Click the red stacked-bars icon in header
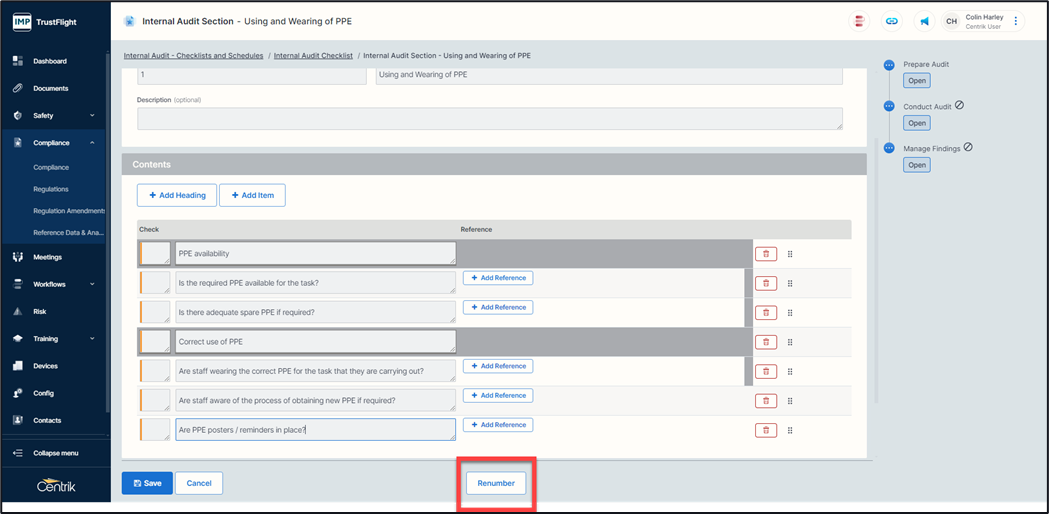The height and width of the screenshot is (514, 1049). pos(859,21)
